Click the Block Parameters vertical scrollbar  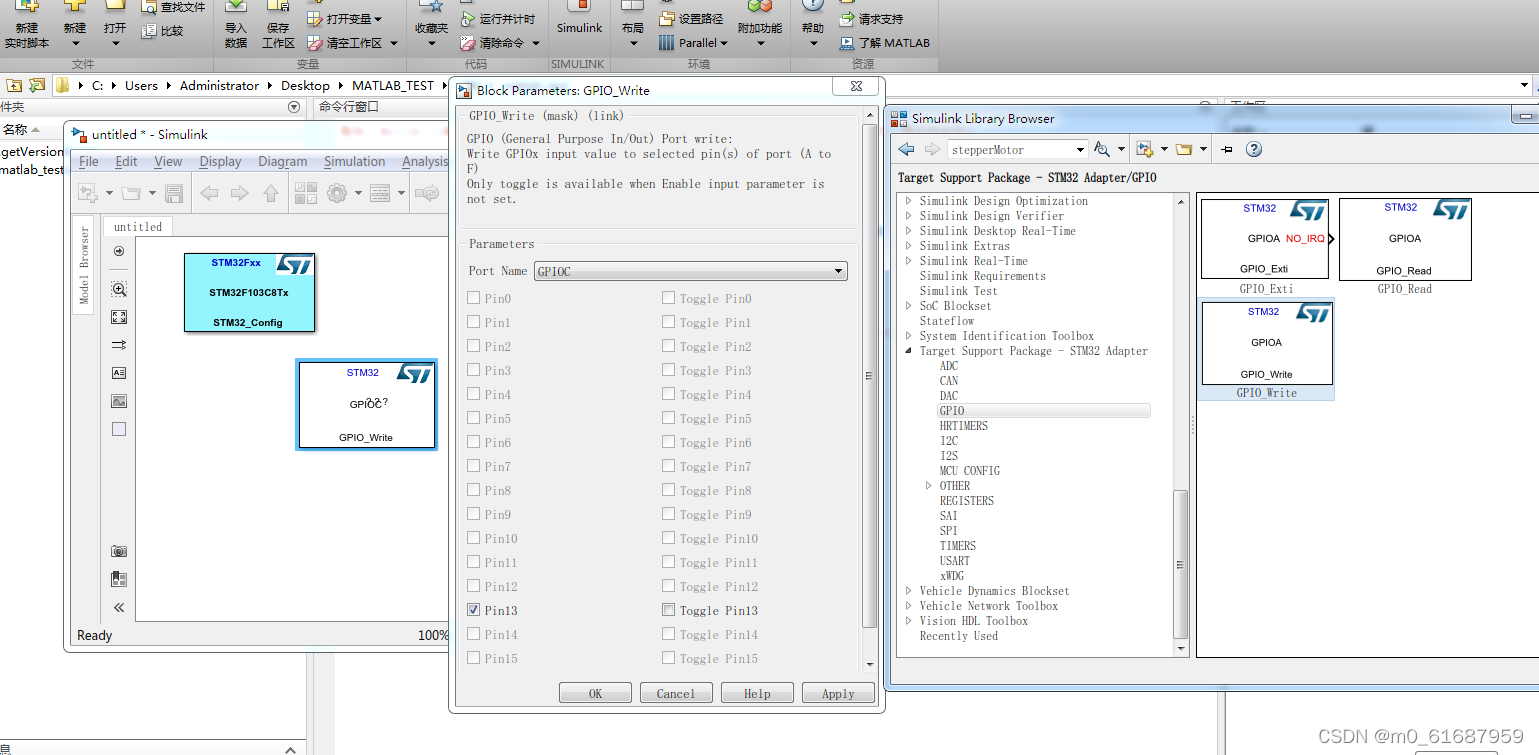click(870, 376)
